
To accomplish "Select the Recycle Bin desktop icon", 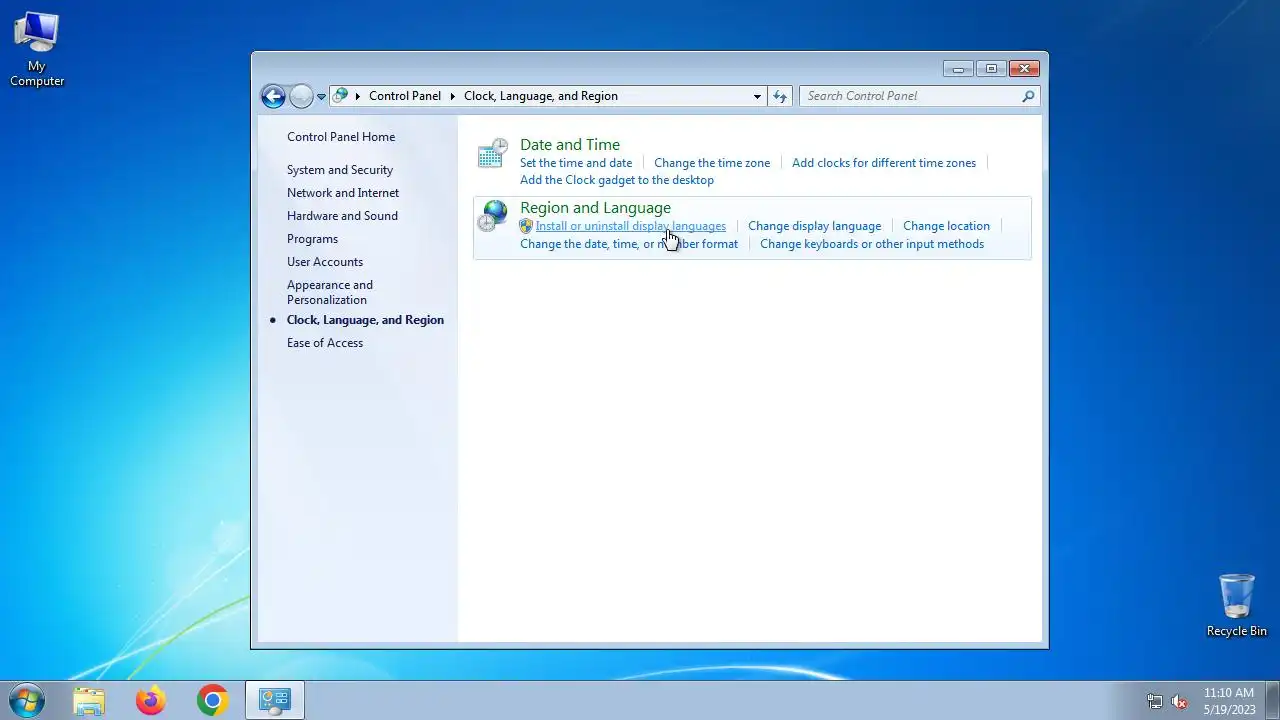I will pyautogui.click(x=1237, y=606).
